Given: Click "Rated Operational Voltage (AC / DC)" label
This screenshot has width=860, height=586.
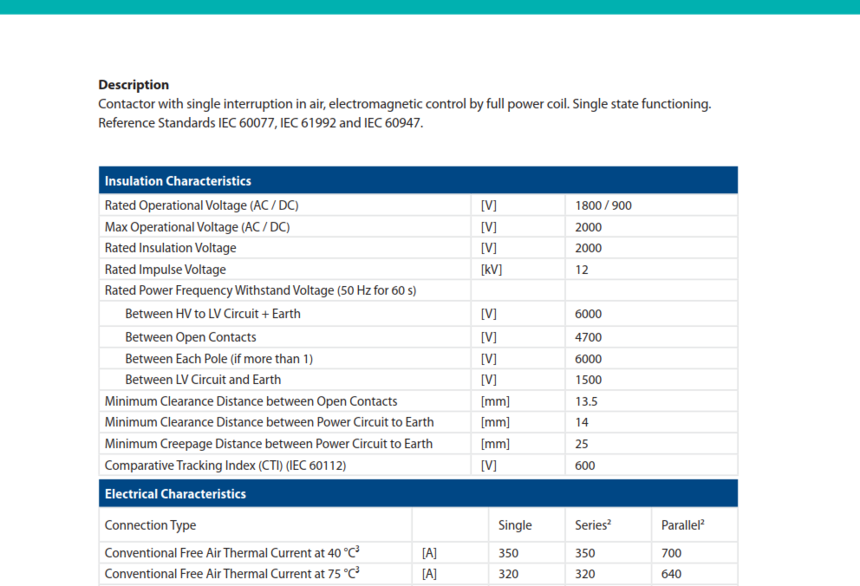Looking at the screenshot, I should click(x=201, y=205).
